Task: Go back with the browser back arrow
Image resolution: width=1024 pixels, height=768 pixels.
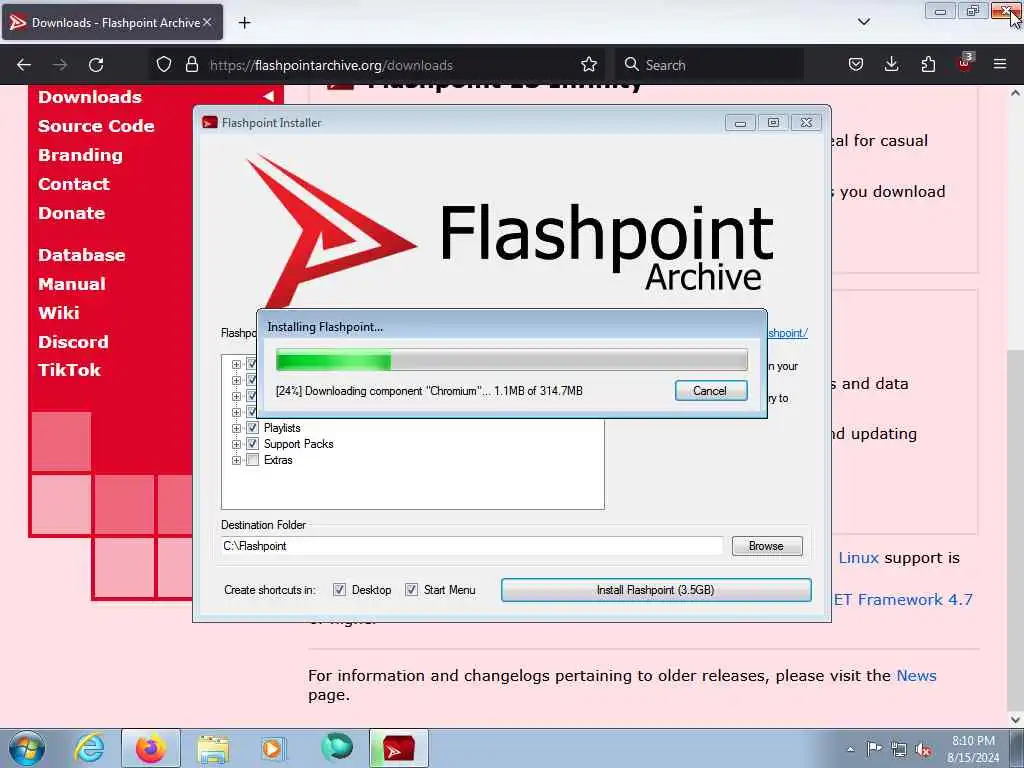Action: 24,65
